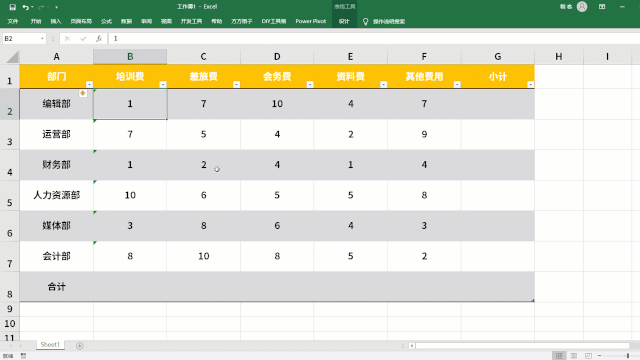Click the confirm checkmark in formula bar

coord(83,38)
